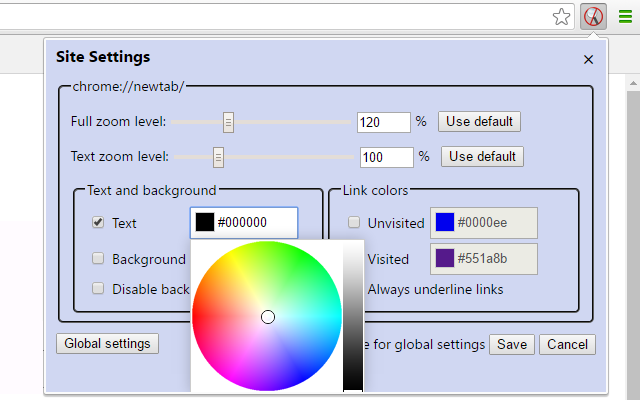640x400 pixels.
Task: Save the site settings
Action: [x=512, y=344]
